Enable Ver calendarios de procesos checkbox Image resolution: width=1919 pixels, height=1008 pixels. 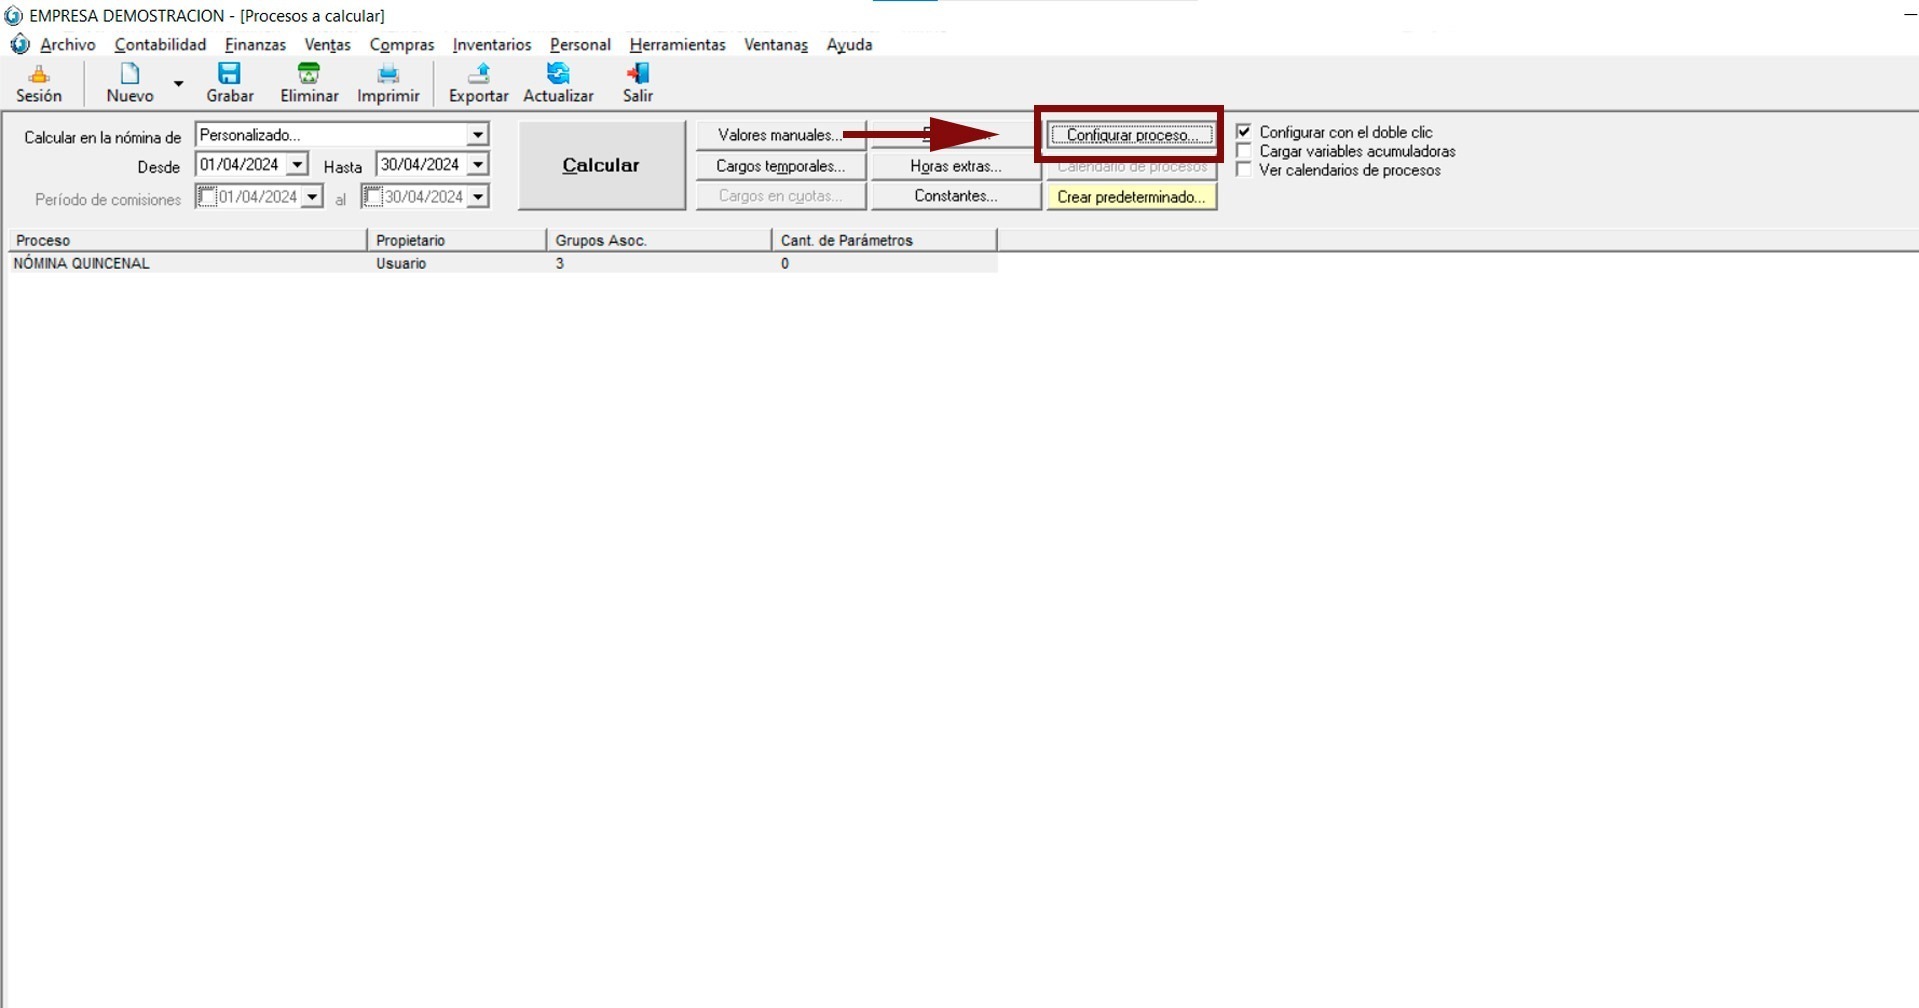[1244, 170]
